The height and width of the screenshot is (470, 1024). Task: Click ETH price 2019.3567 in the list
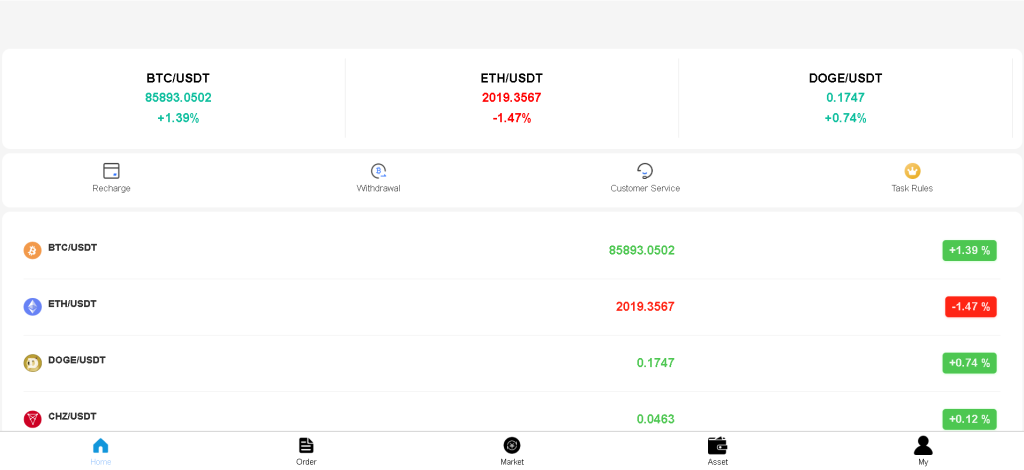coord(645,307)
